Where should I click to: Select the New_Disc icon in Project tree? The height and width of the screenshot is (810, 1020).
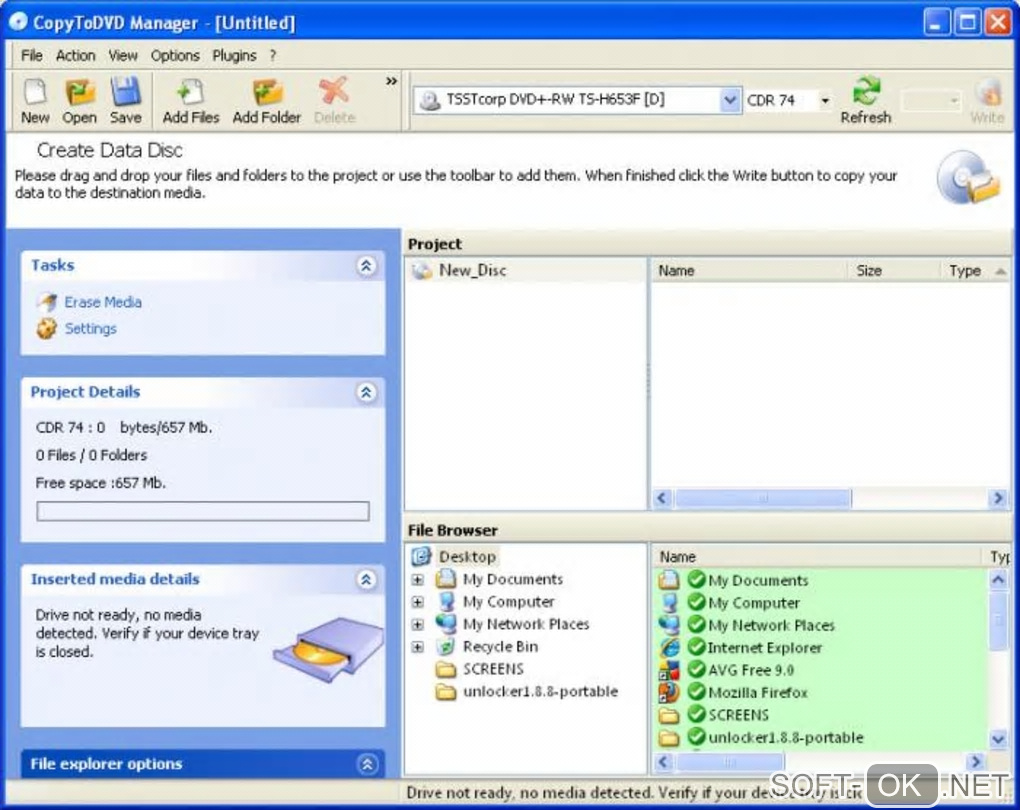click(422, 271)
